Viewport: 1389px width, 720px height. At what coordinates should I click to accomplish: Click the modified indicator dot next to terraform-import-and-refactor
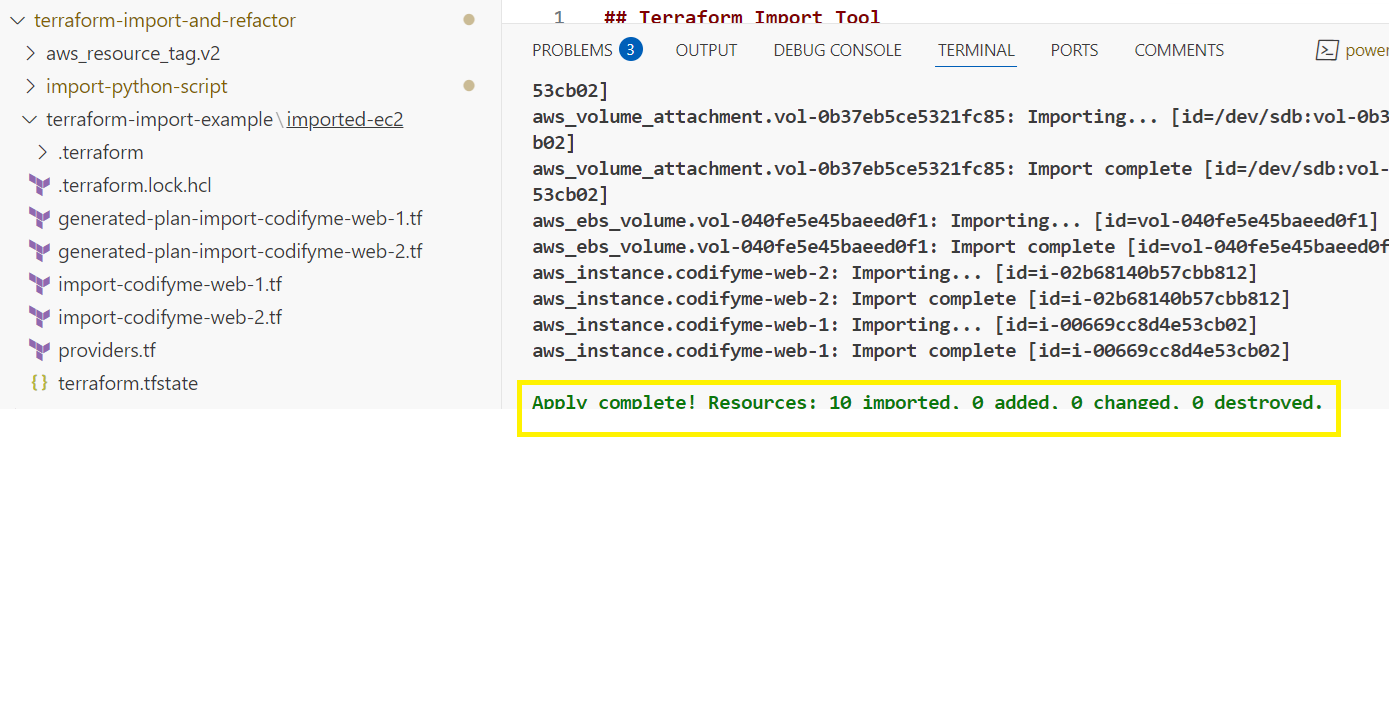point(467,18)
